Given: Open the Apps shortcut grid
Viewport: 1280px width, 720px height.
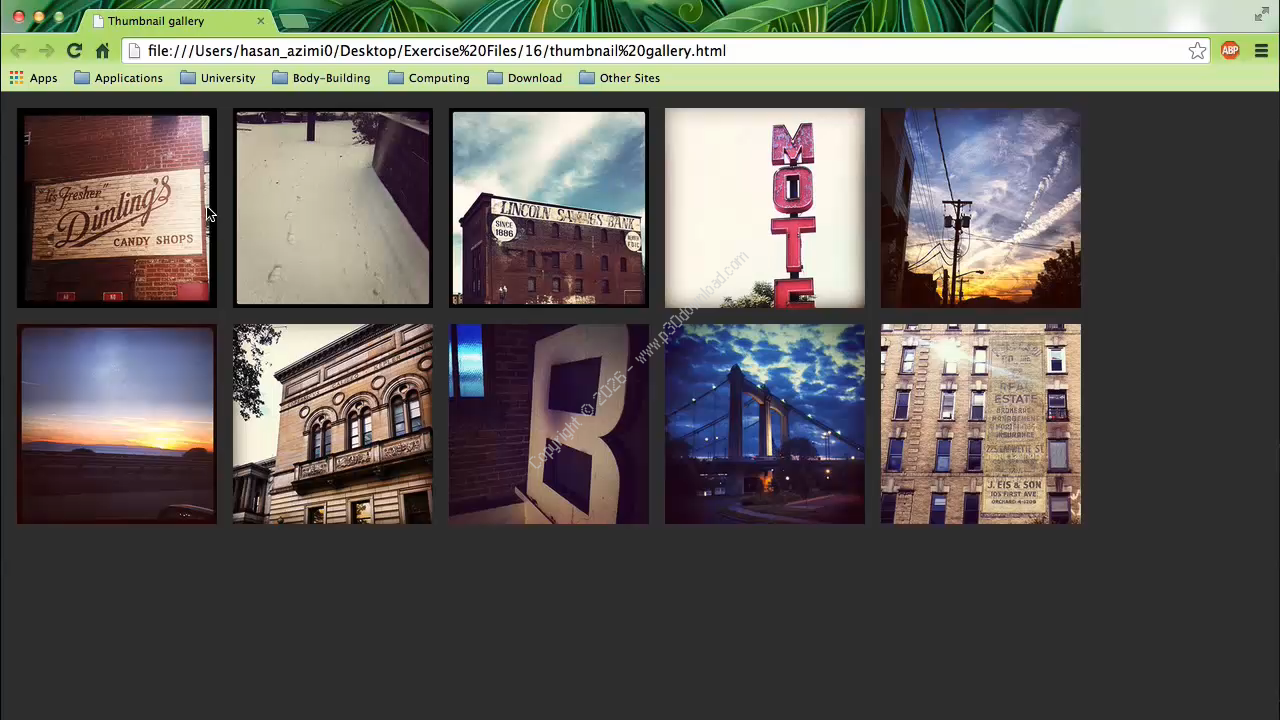Looking at the screenshot, I should point(33,78).
